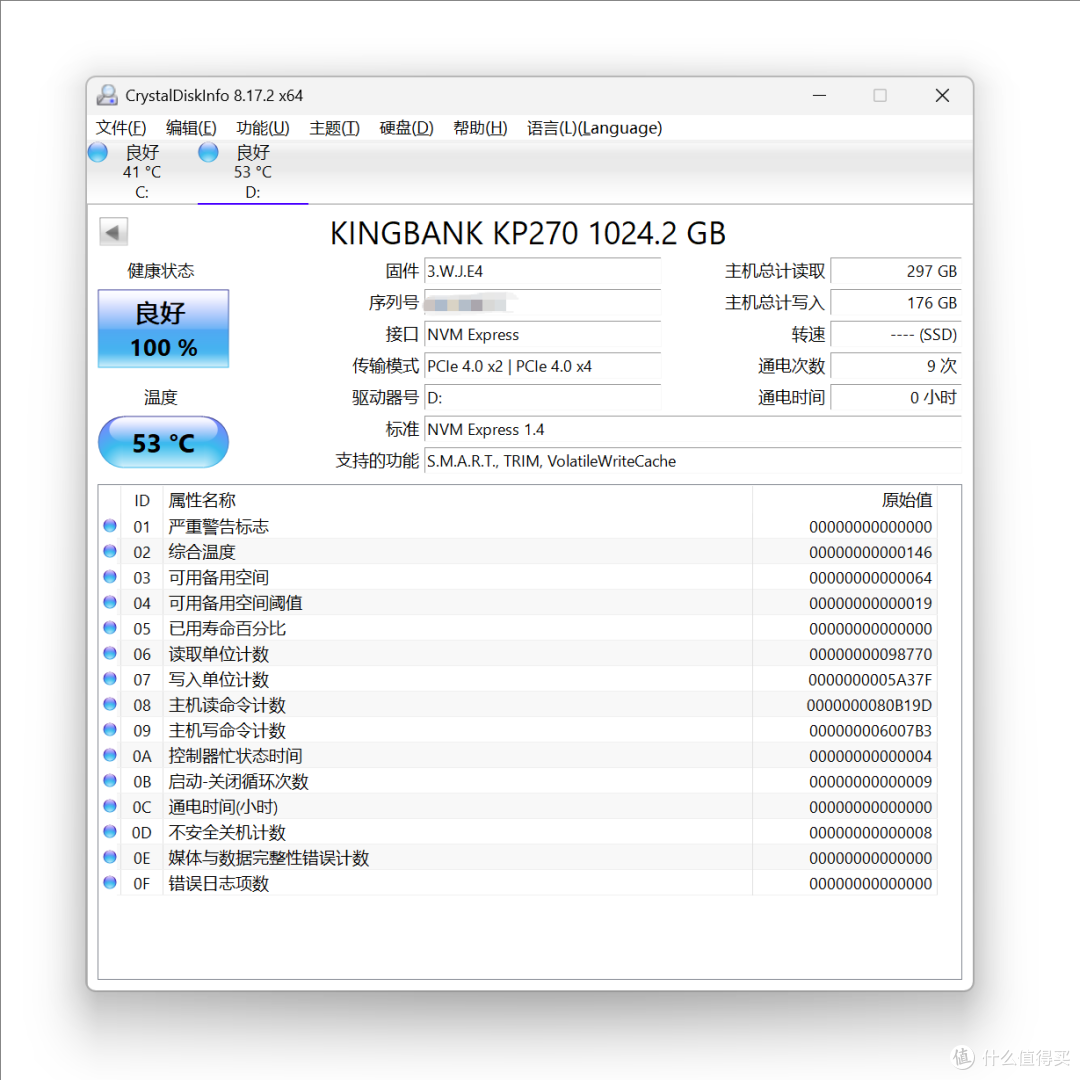Open the 编辑(E) menu
The width and height of the screenshot is (1080, 1080).
pyautogui.click(x=191, y=128)
